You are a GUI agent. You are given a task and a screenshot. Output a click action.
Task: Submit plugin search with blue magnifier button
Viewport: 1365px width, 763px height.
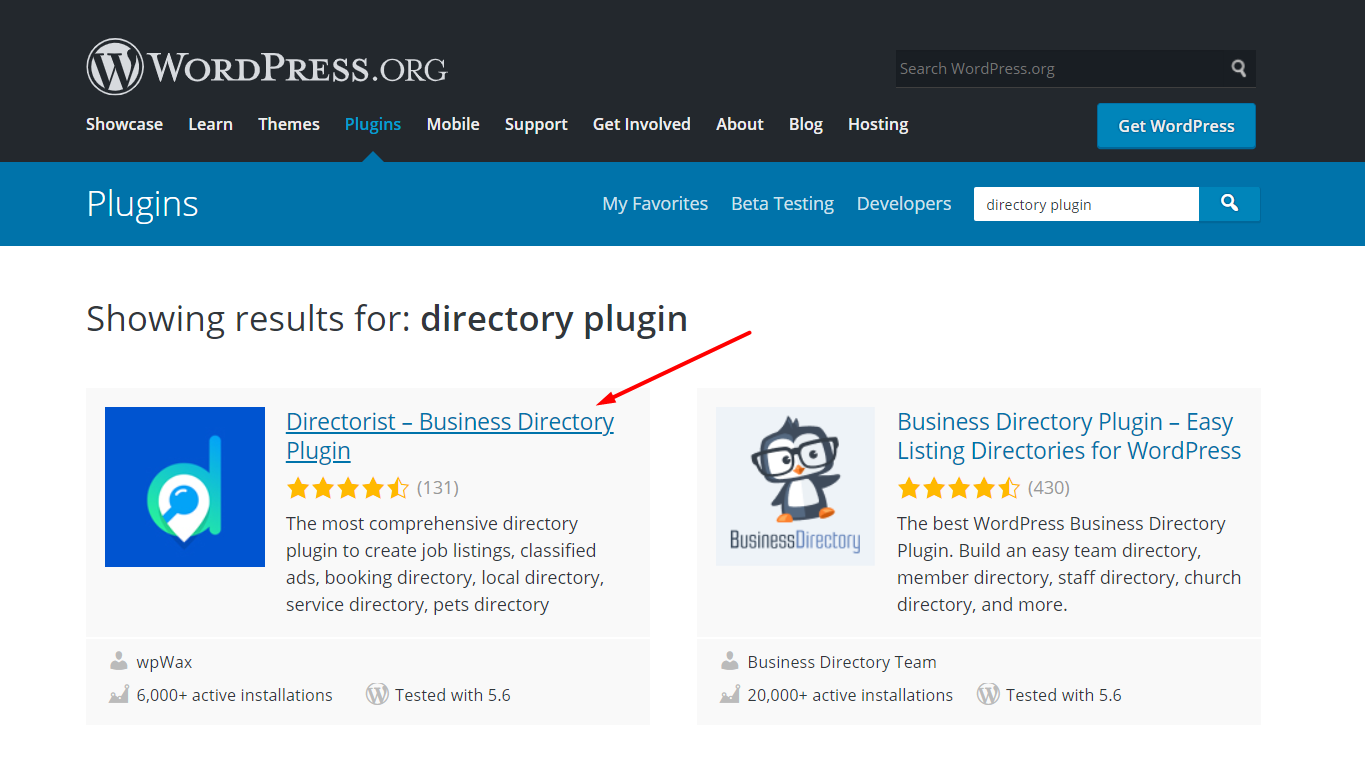pyautogui.click(x=1229, y=204)
